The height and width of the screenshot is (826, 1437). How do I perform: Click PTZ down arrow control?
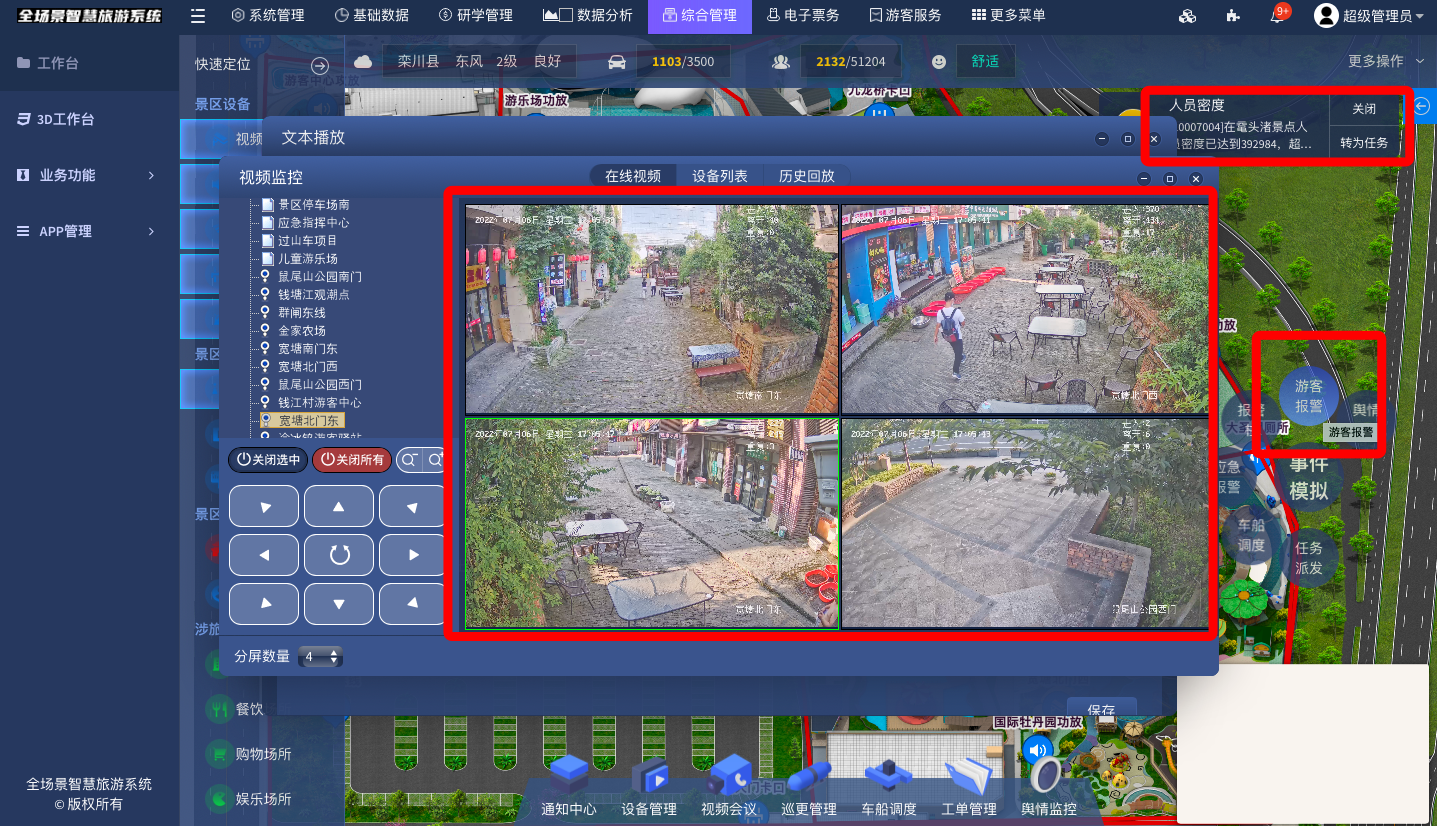[339, 603]
